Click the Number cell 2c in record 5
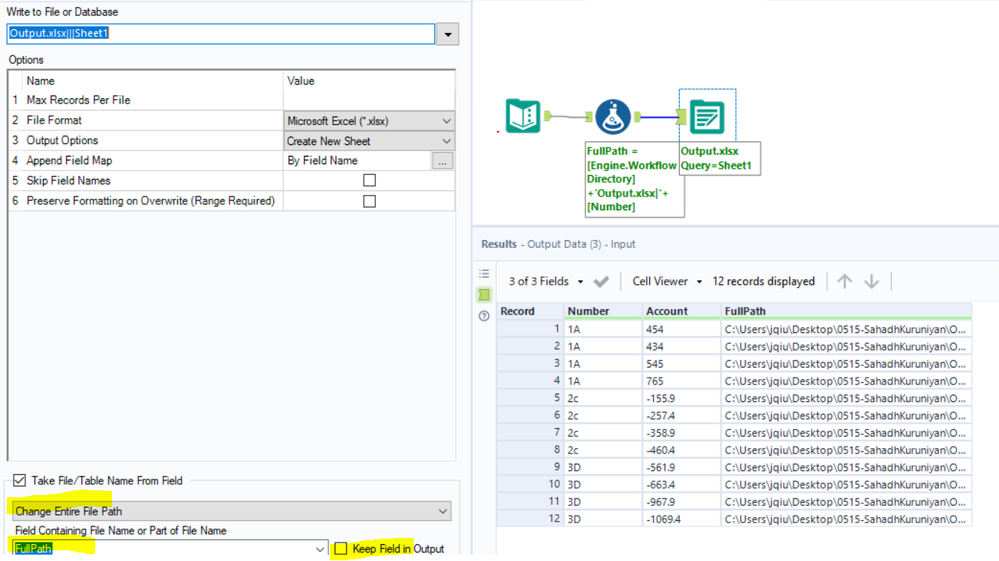This screenshot has height=561, width=999. [603, 398]
